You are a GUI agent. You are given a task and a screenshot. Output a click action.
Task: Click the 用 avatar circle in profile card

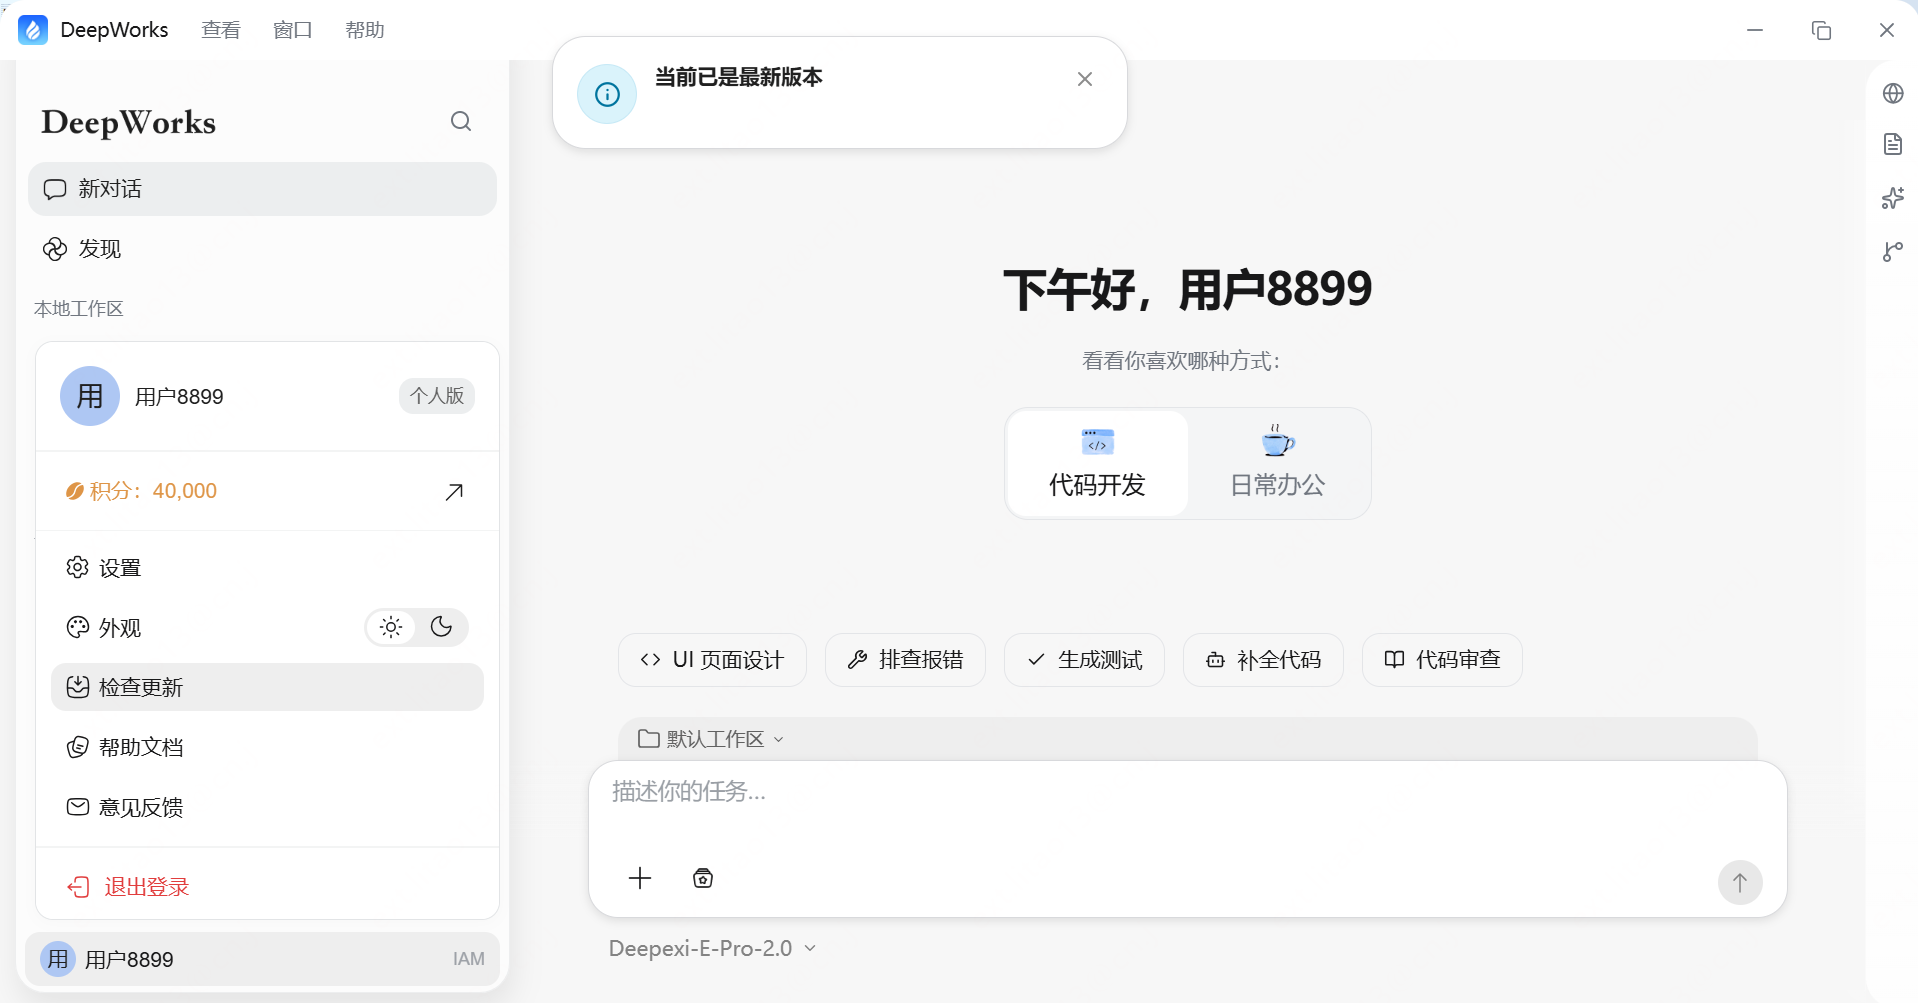tap(90, 396)
